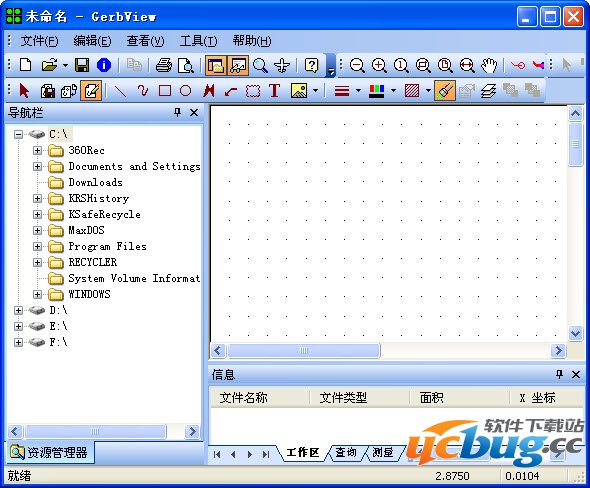The width and height of the screenshot is (590, 488).
Task: Expand the Documents and Settings folder
Action: 37,166
